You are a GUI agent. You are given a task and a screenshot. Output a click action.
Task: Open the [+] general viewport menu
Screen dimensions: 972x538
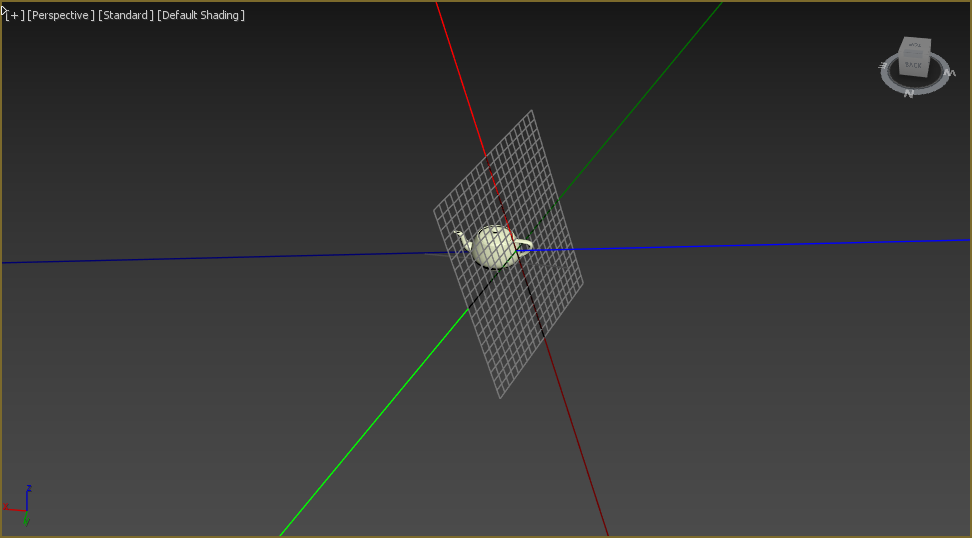14,15
